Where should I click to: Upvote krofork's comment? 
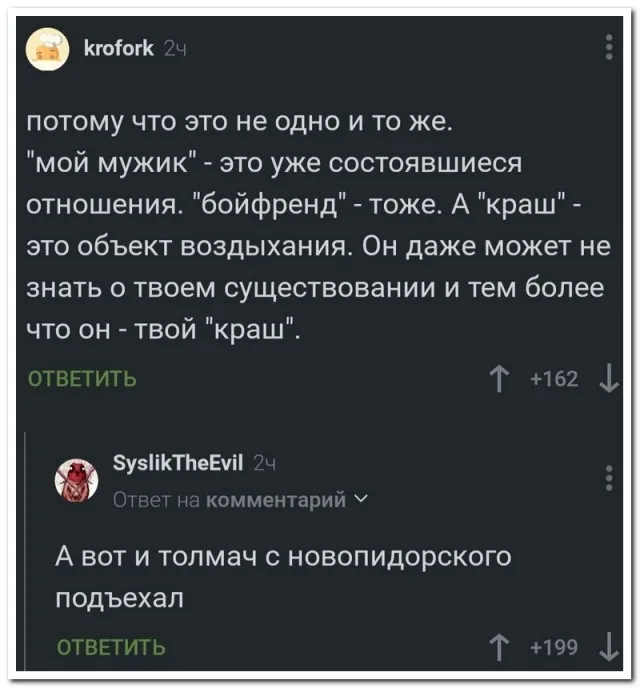click(499, 378)
